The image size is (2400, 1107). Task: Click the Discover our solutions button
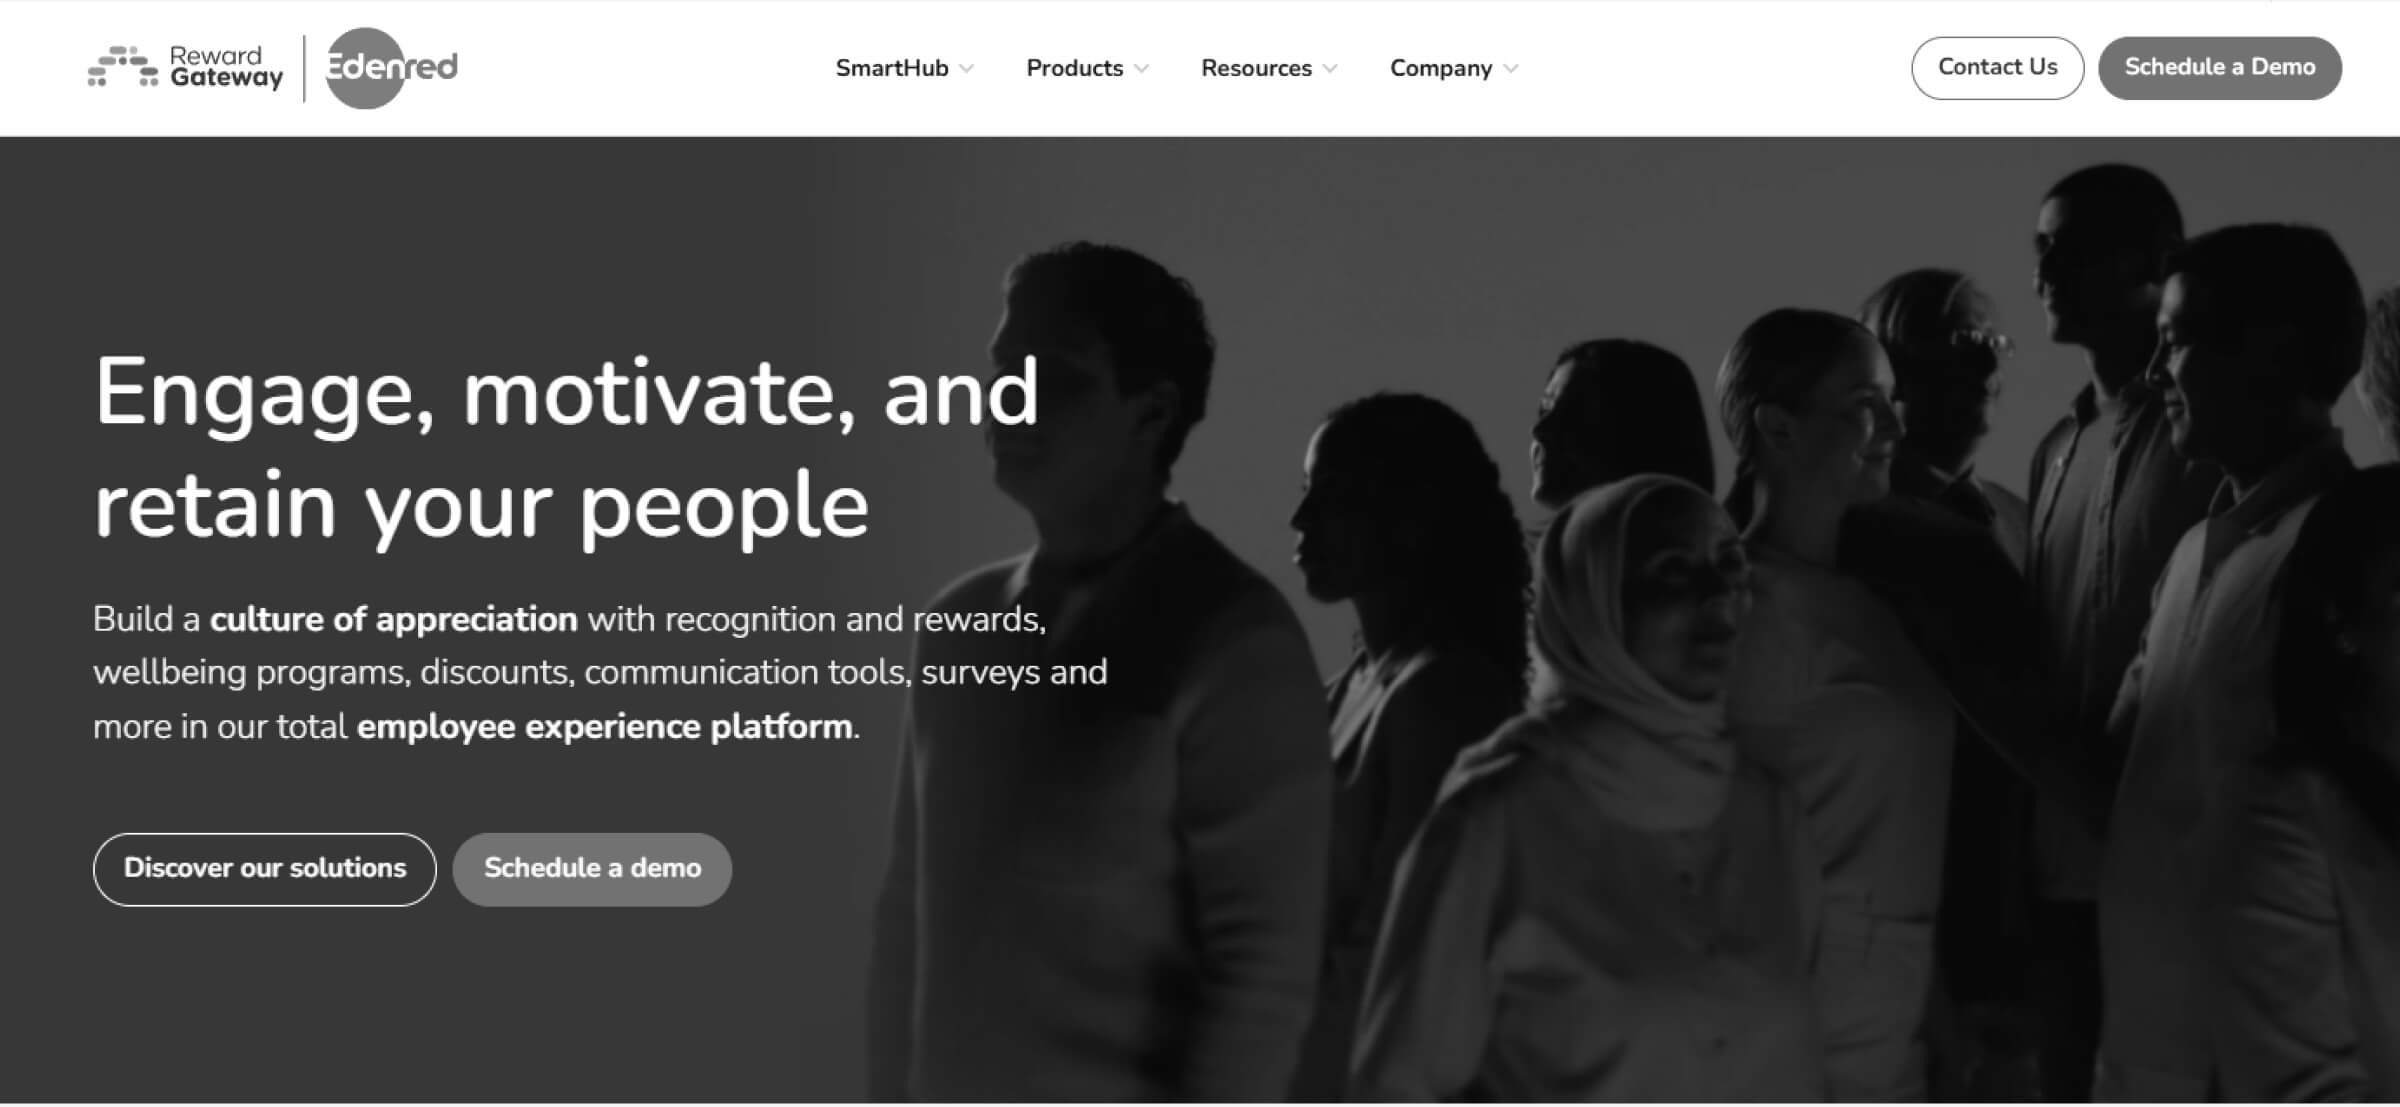click(265, 869)
